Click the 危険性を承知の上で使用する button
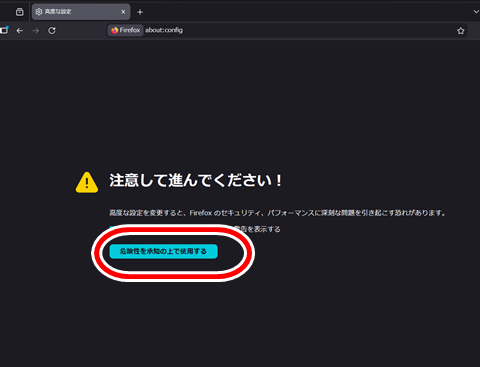The image size is (480, 367). (x=163, y=251)
